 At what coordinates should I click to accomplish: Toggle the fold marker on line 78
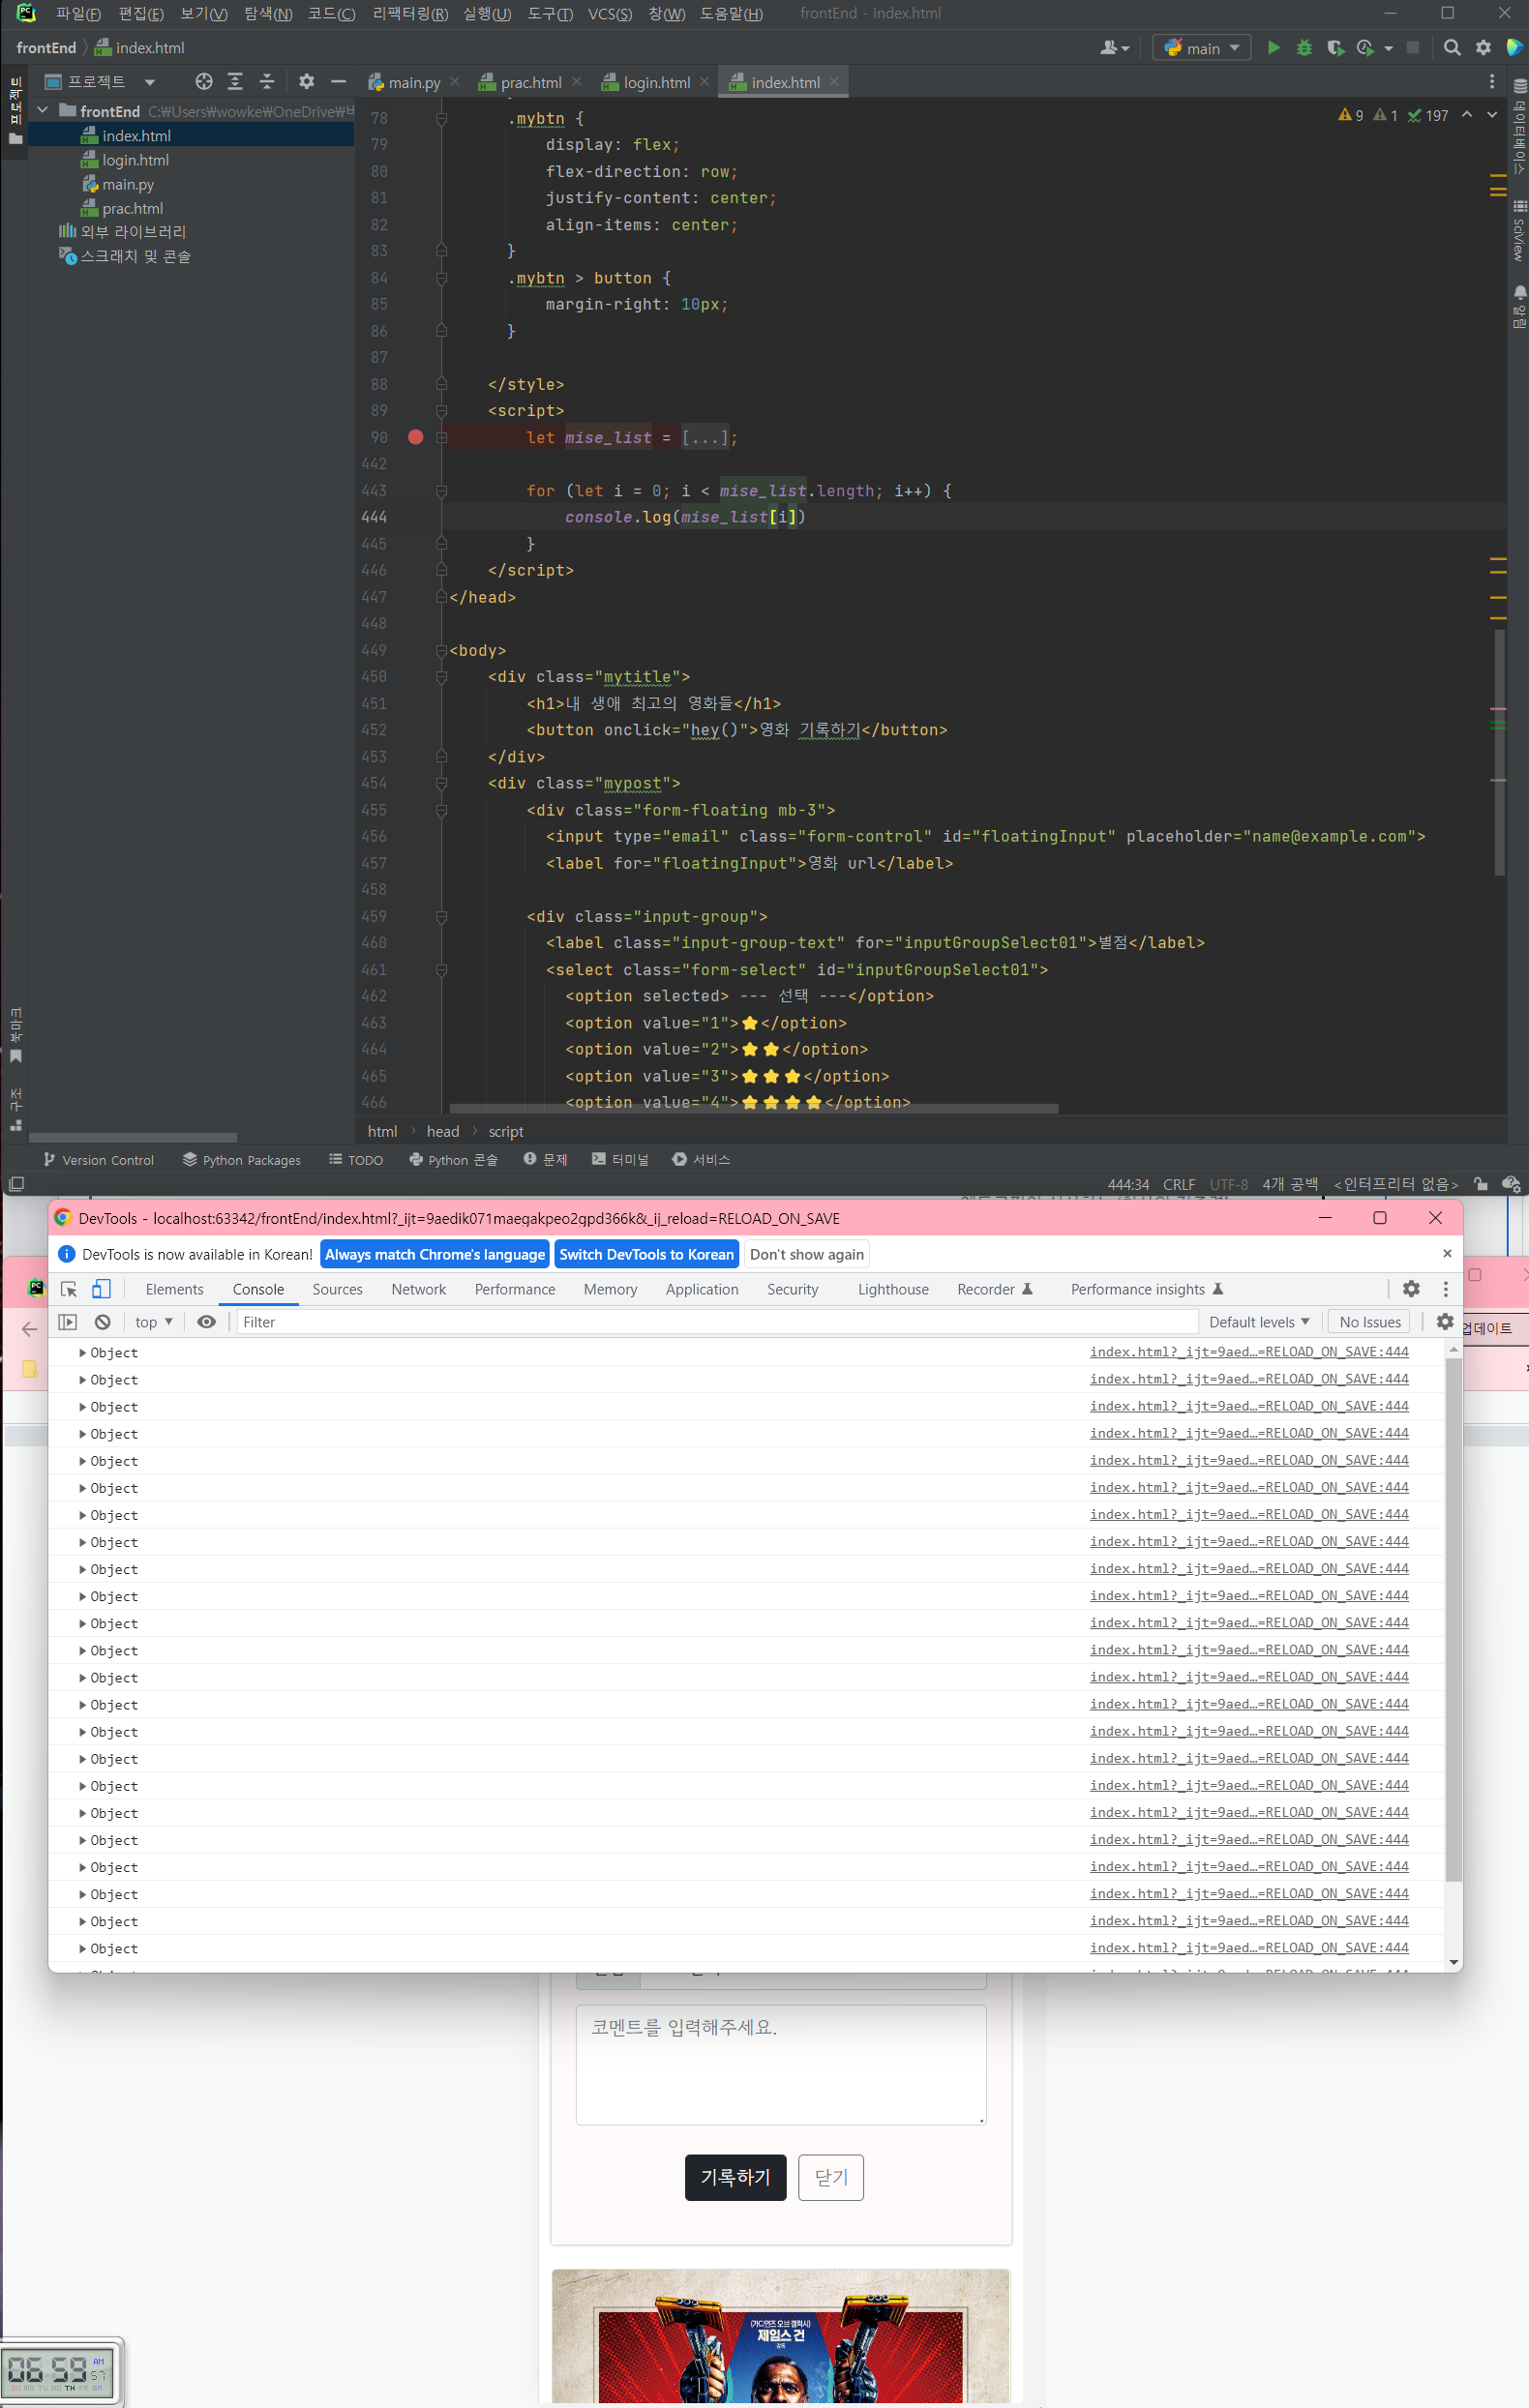click(441, 119)
